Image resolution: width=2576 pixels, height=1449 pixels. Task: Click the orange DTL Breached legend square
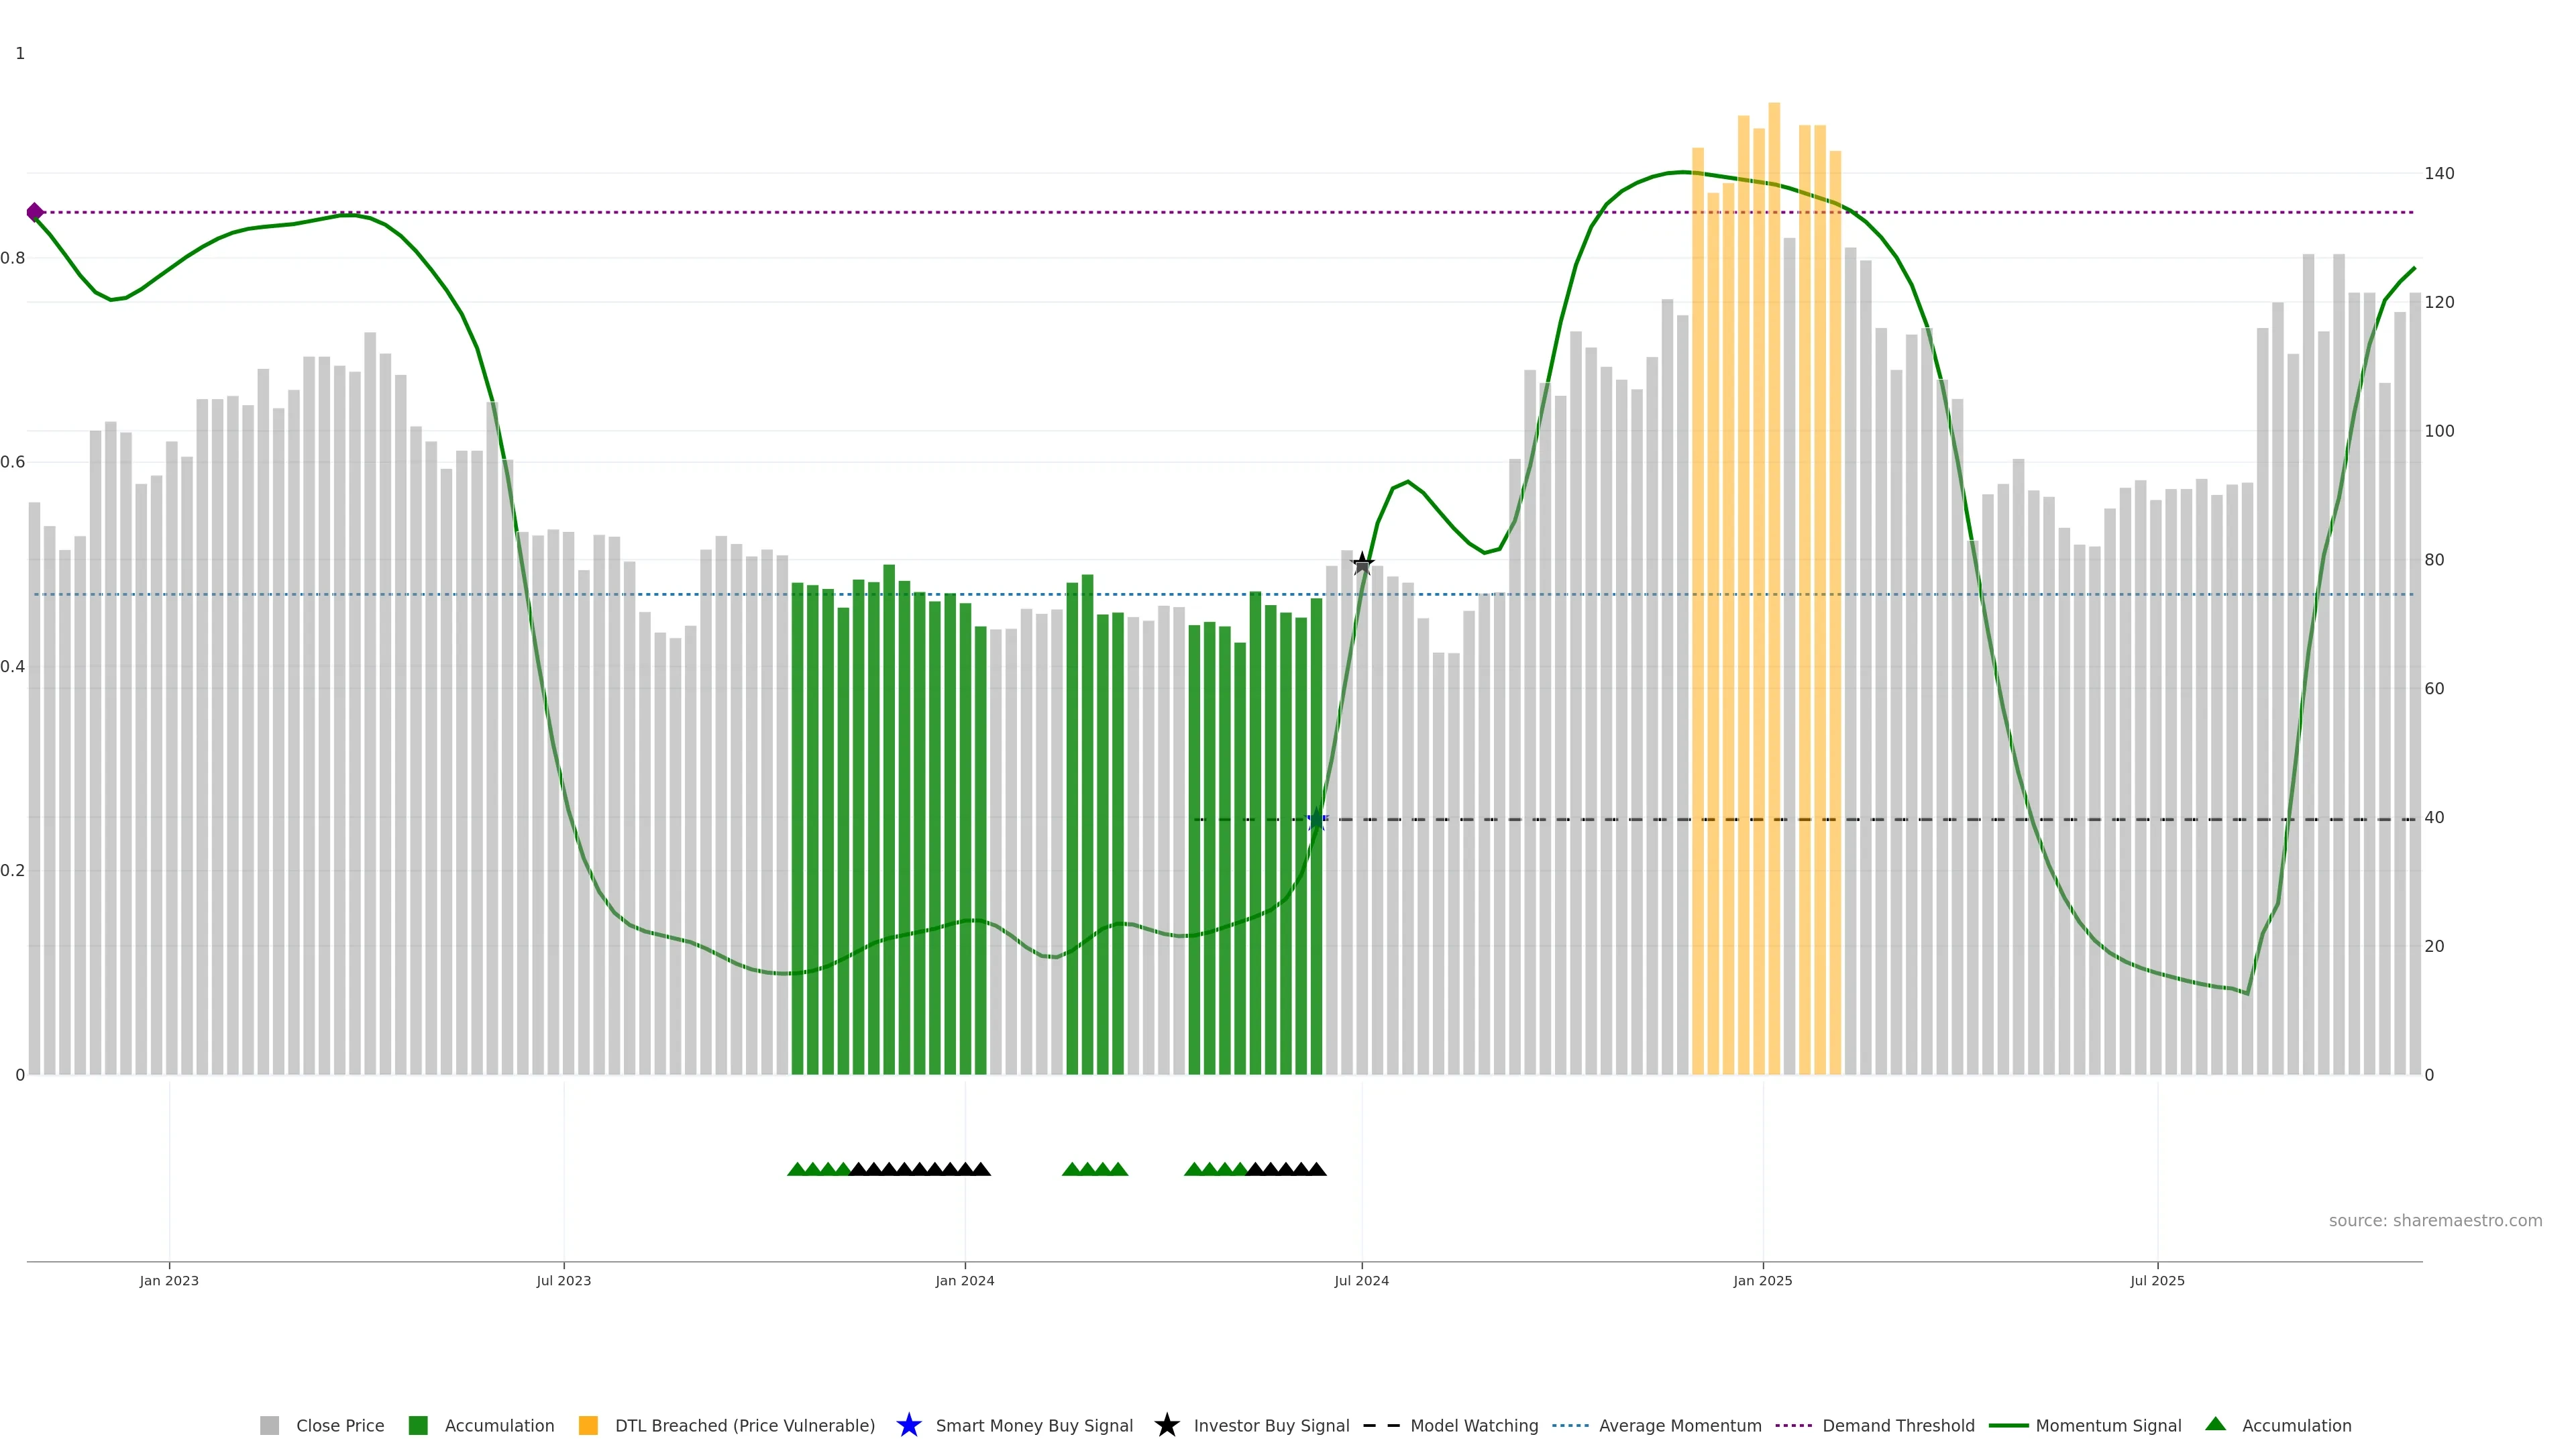tap(588, 1426)
